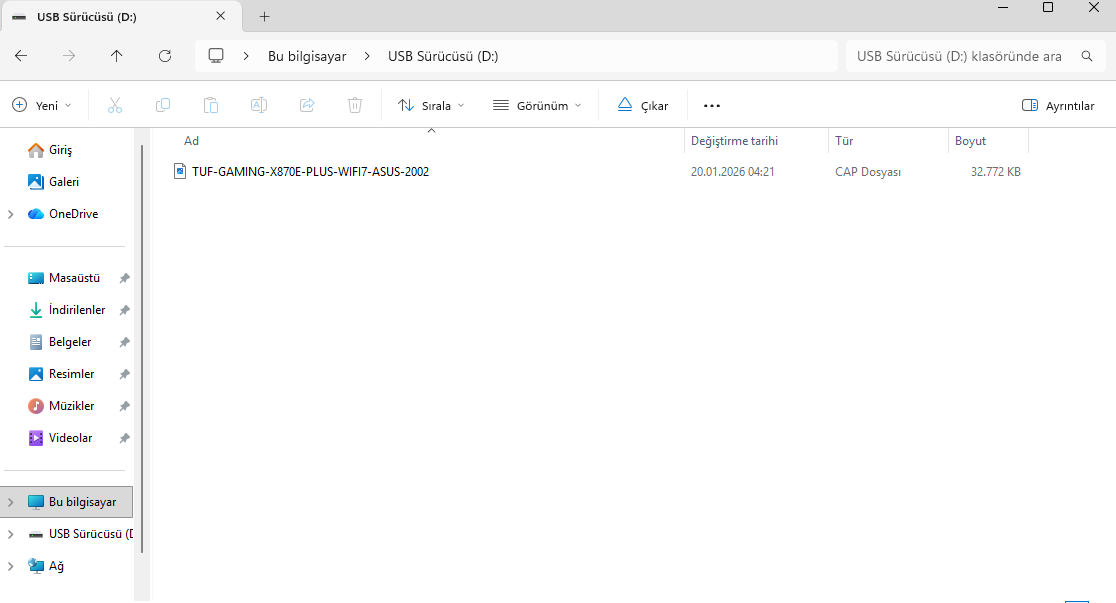Click the PC monitor icon in address bar
Viewport: 1116px width, 603px height.
click(216, 56)
